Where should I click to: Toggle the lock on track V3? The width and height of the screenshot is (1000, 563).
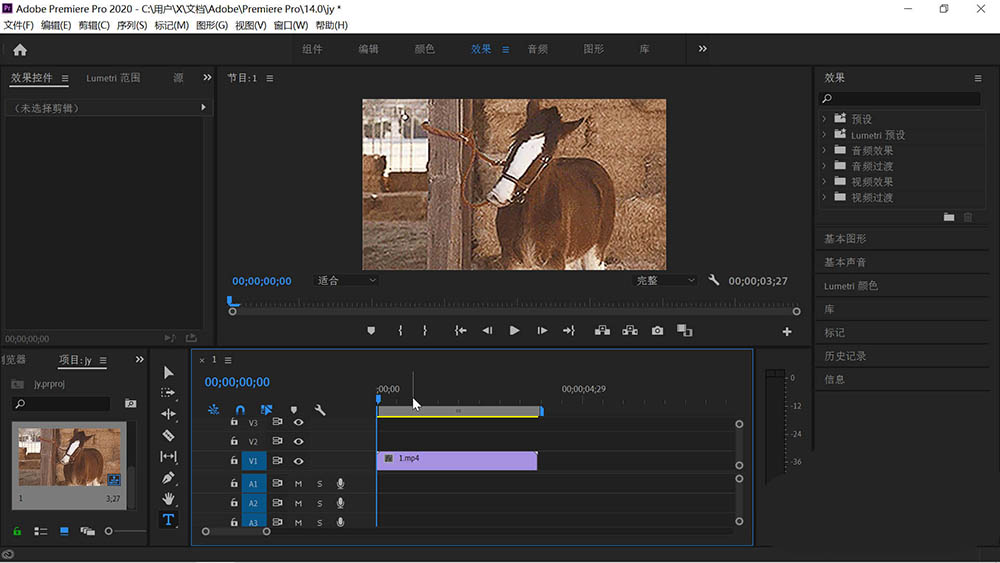click(x=234, y=422)
